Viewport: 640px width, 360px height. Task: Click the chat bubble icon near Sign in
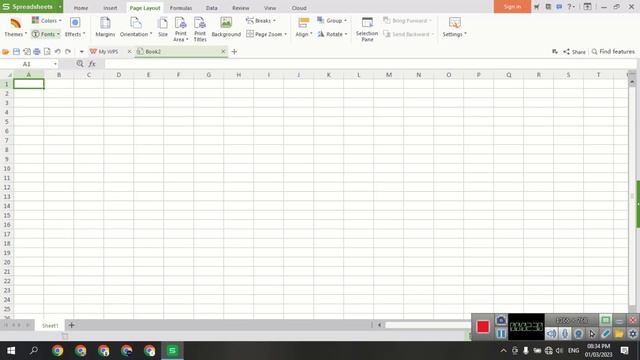[559, 7]
